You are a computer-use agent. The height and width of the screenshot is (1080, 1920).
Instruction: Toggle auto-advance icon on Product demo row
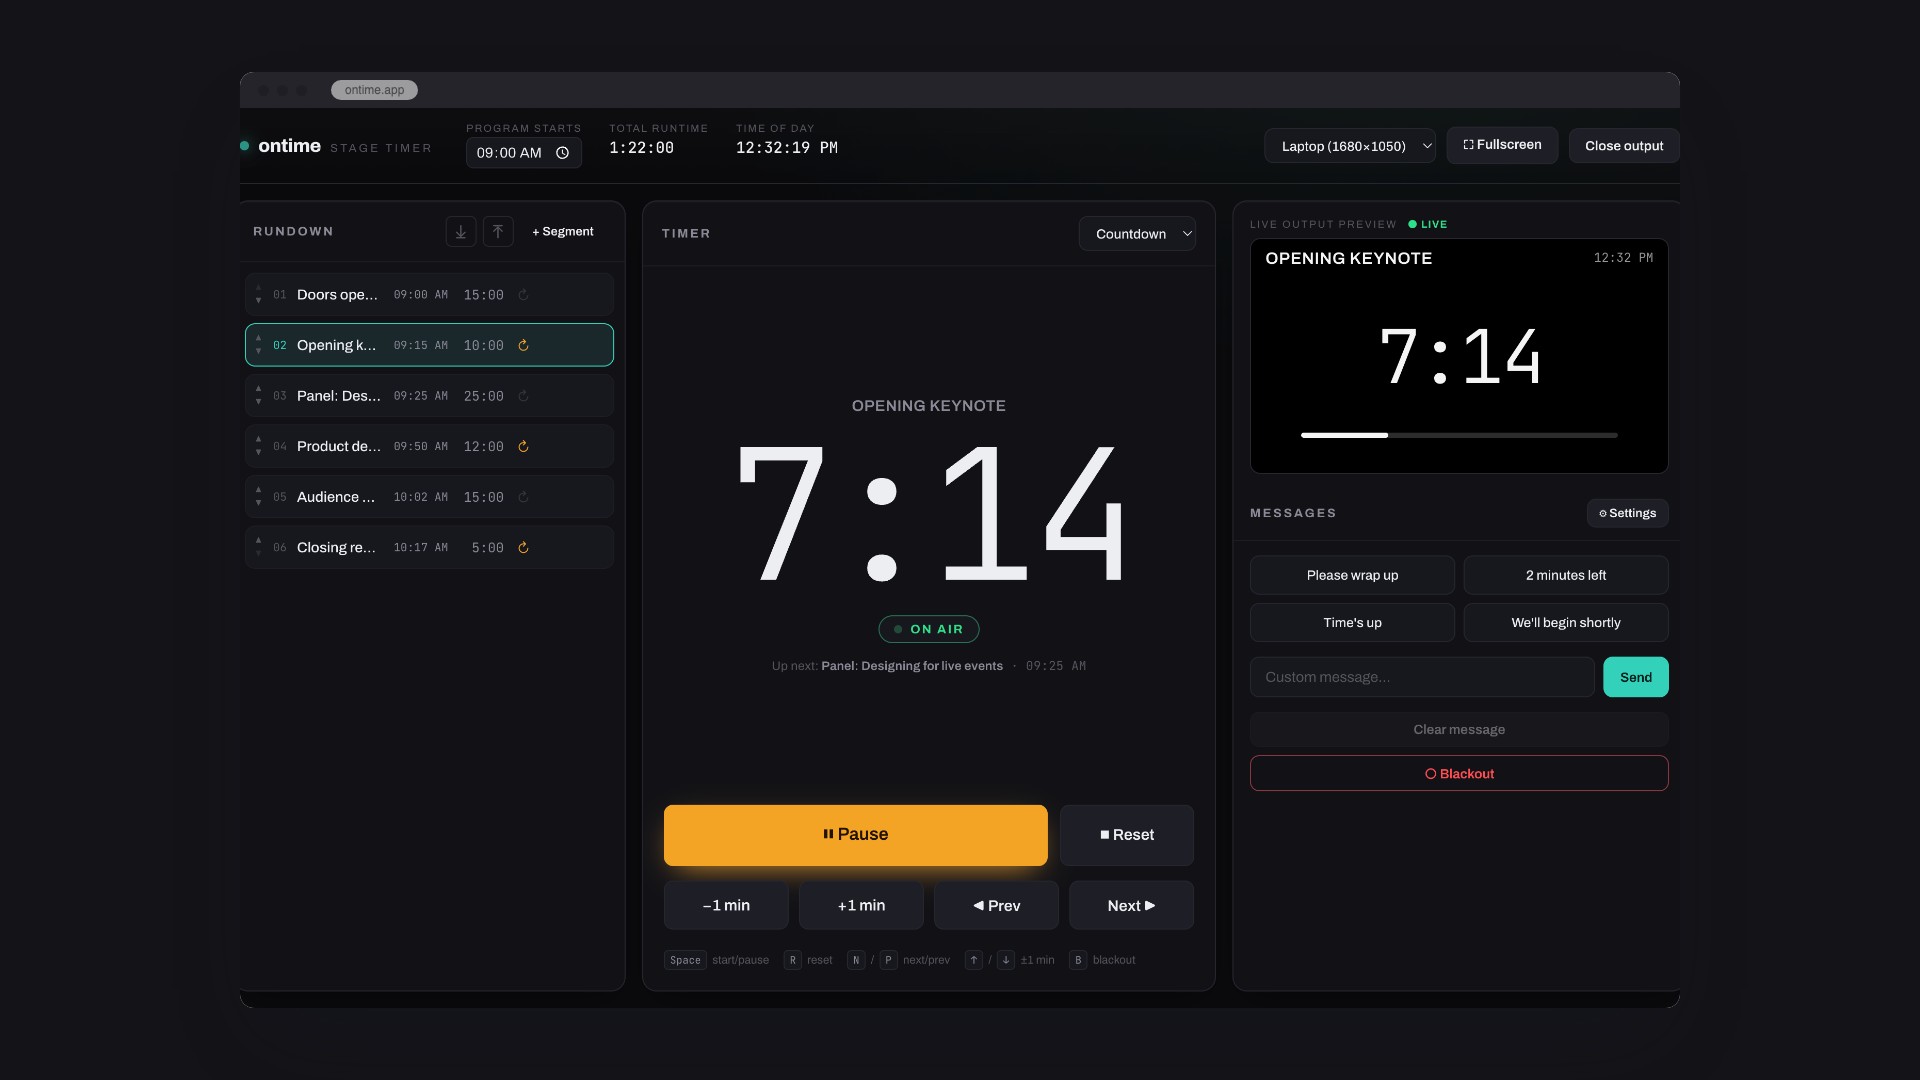tap(523, 447)
